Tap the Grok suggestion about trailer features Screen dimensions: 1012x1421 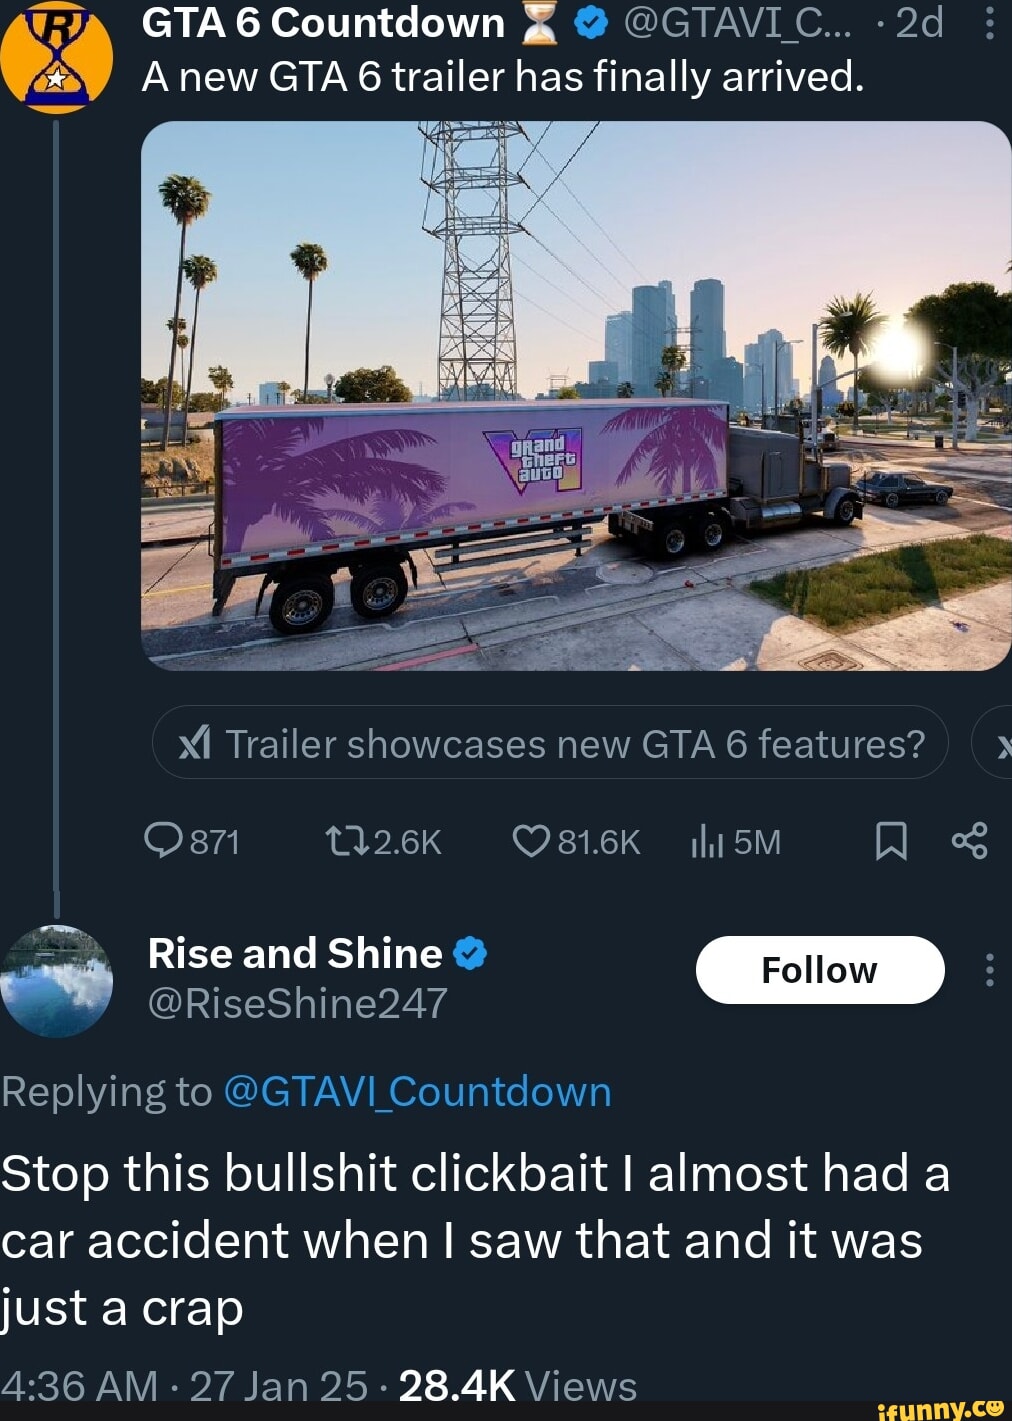pyautogui.click(x=550, y=742)
